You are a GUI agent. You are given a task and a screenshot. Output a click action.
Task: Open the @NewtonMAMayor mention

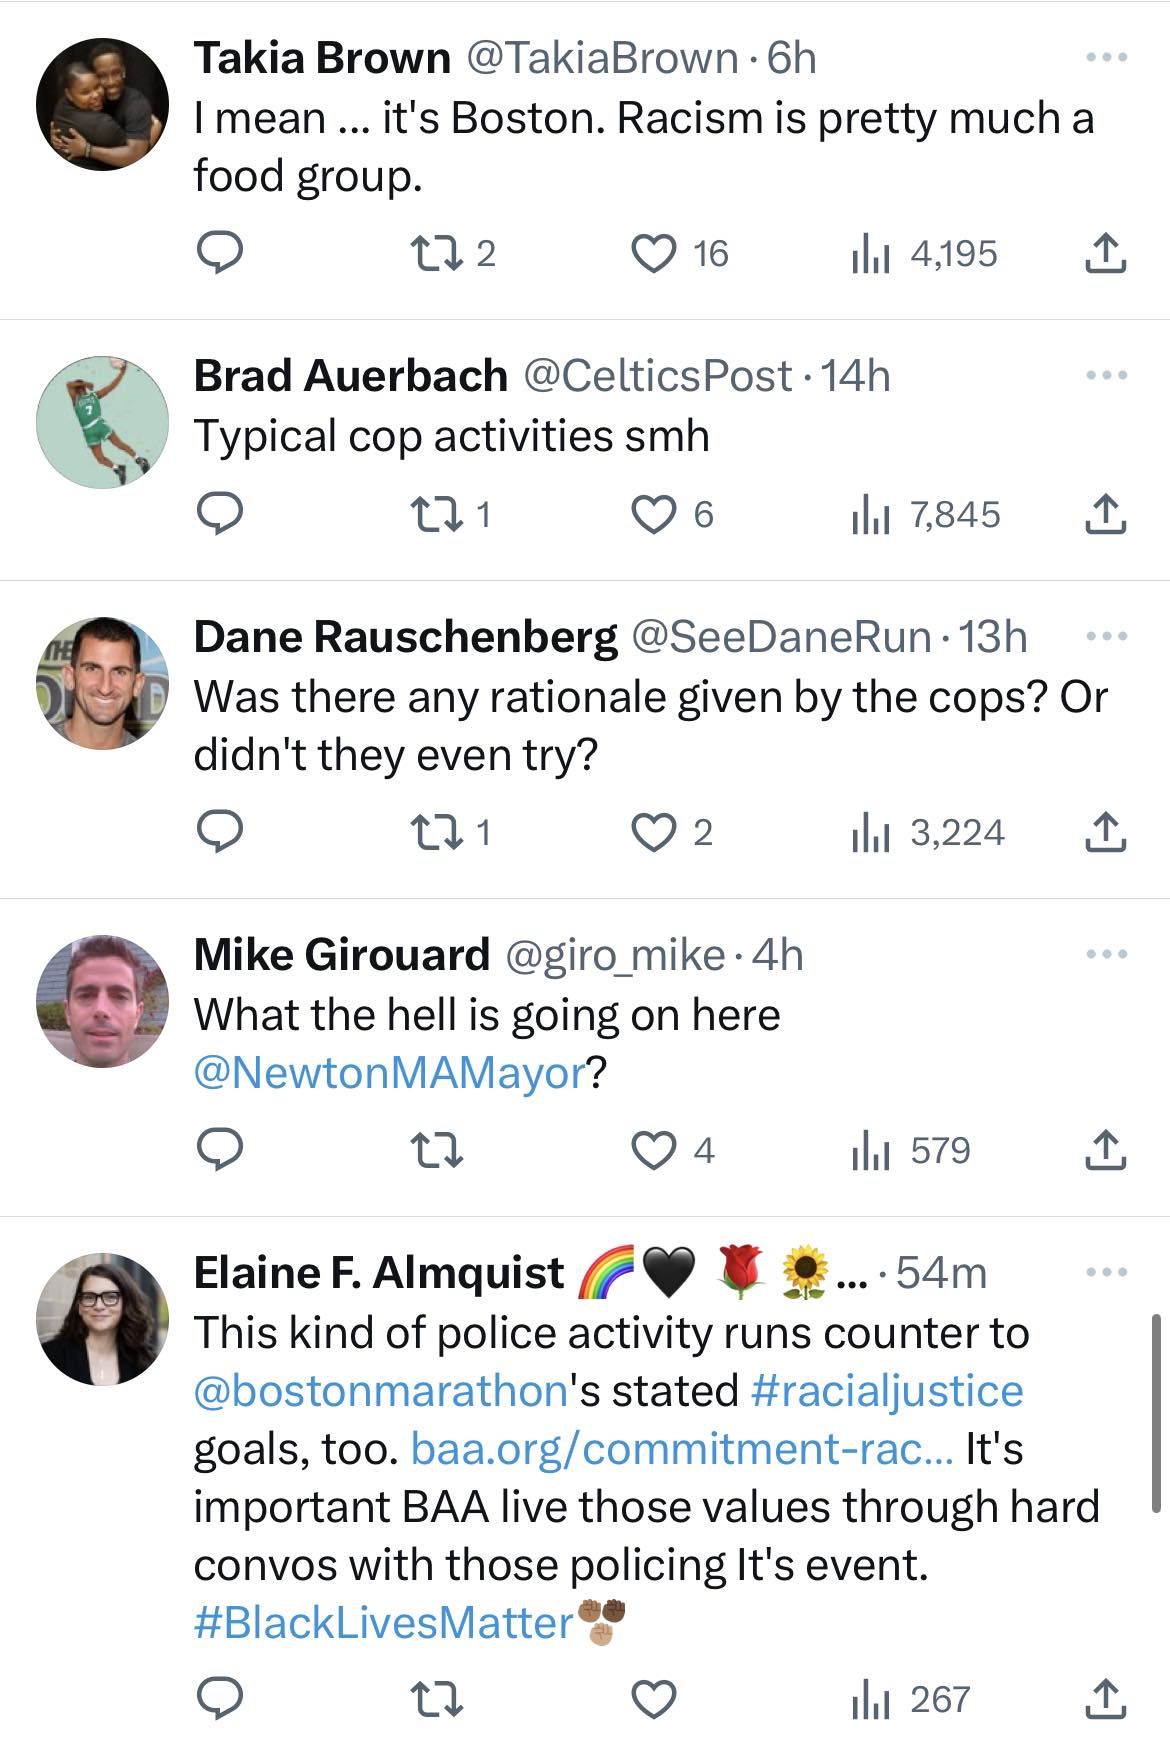click(390, 1073)
